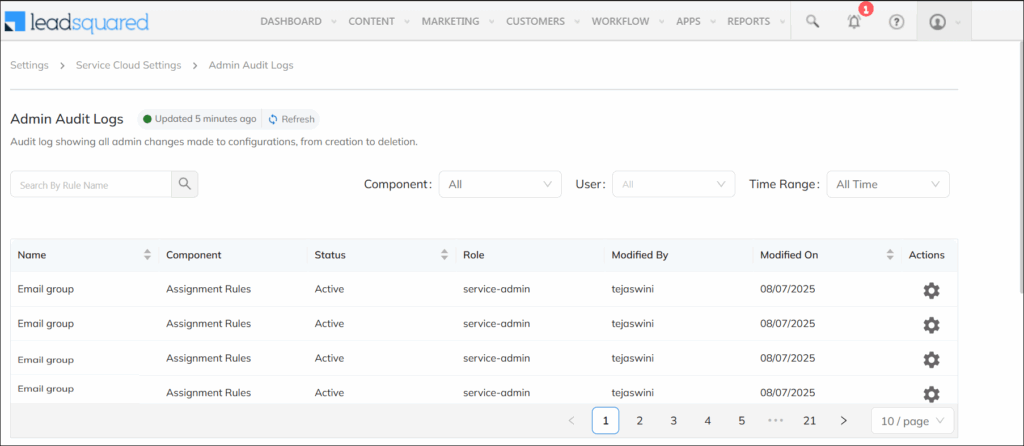Open the search magnifier in top bar
The width and height of the screenshot is (1024, 446).
[x=812, y=21]
